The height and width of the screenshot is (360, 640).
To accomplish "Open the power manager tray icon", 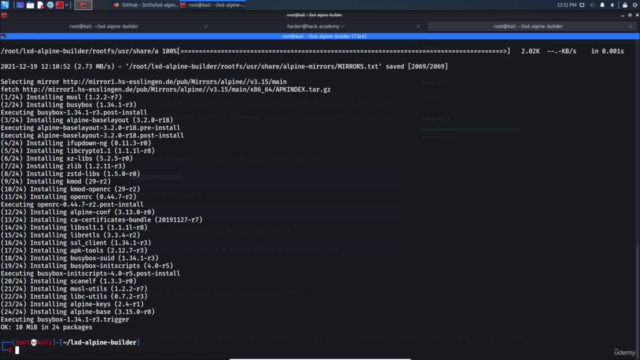I will click(612, 5).
